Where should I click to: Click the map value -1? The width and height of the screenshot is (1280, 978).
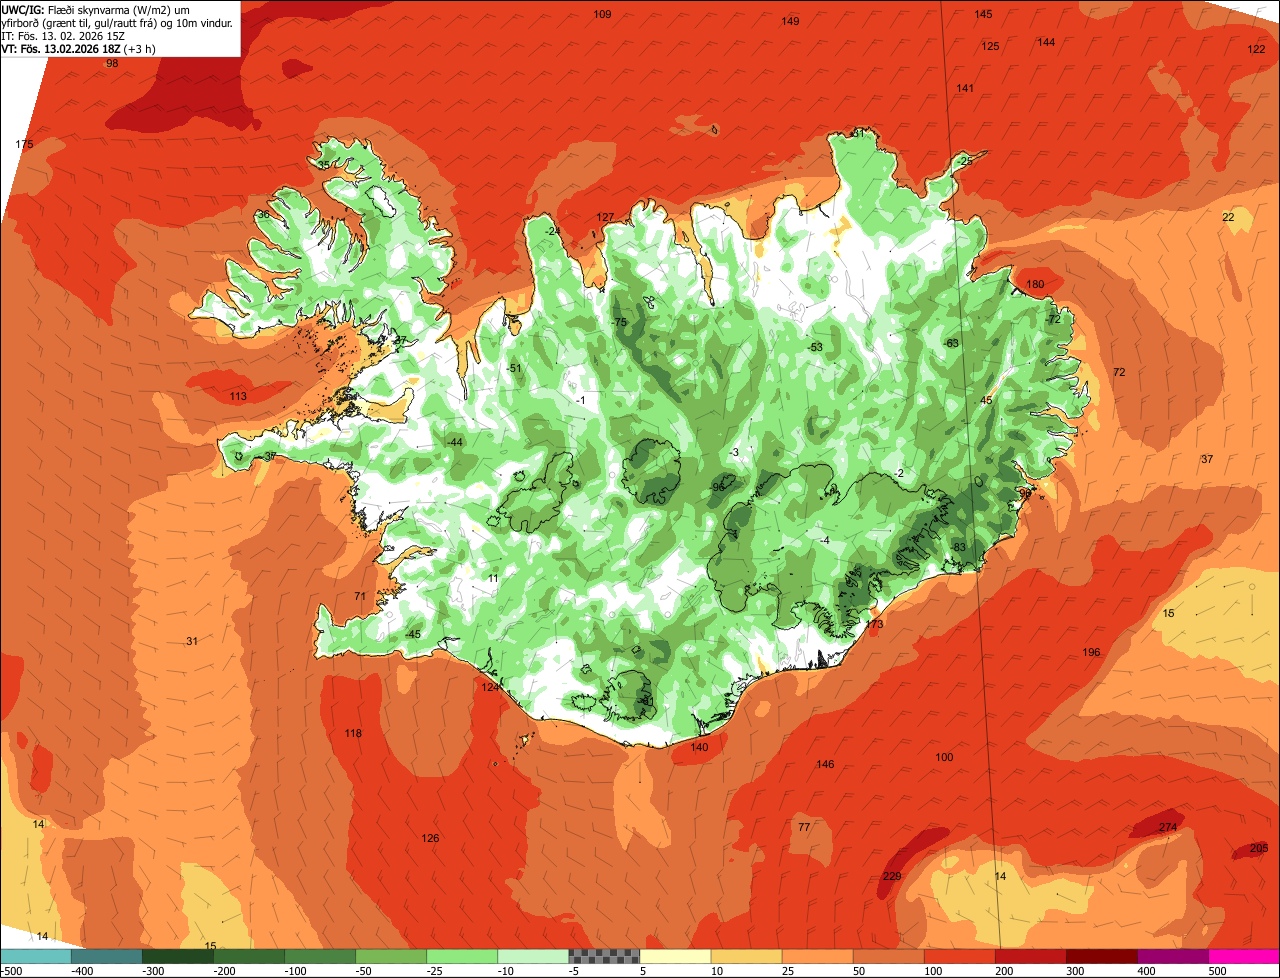[x=580, y=400]
